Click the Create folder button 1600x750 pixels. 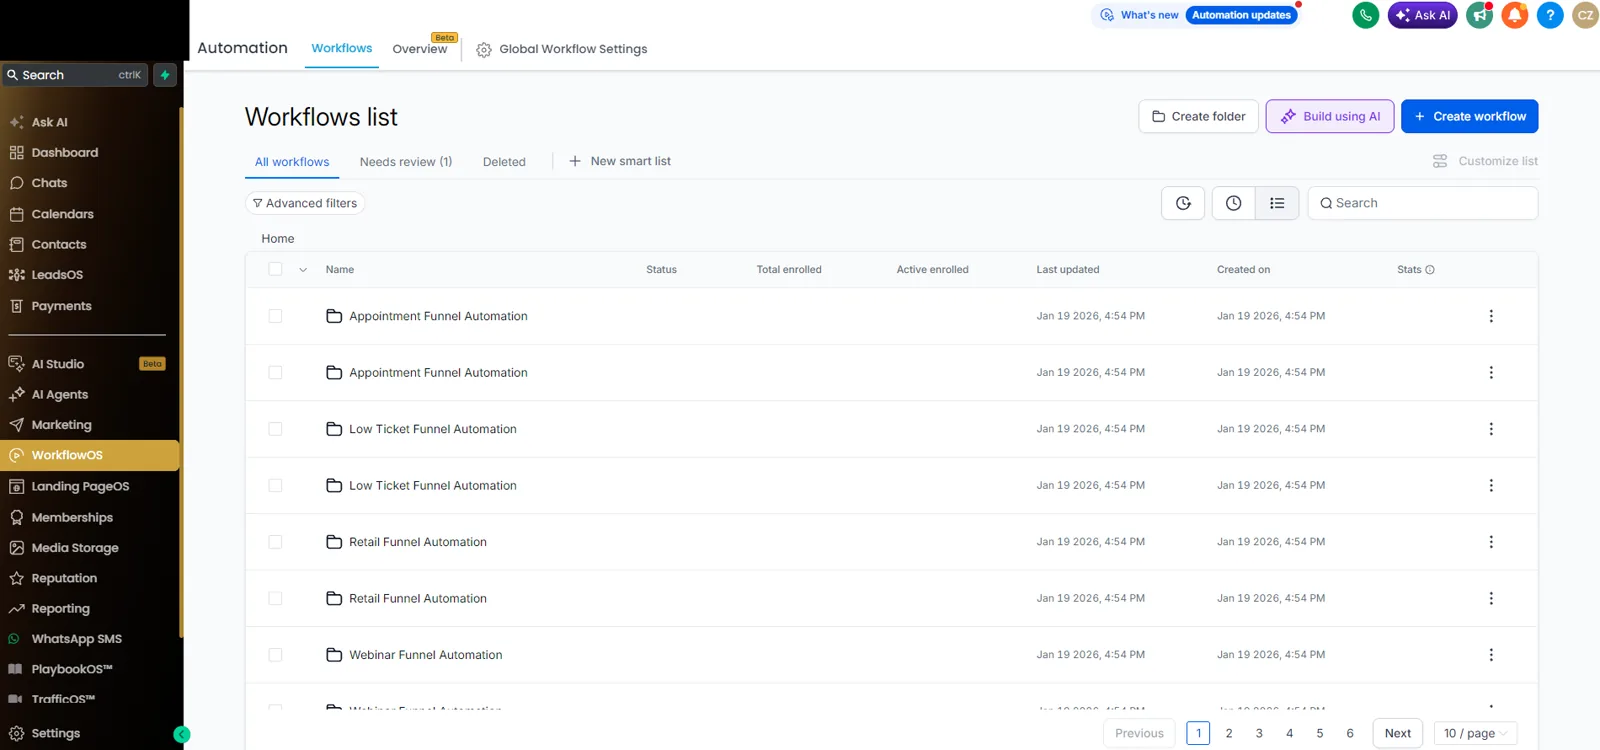1198,116
